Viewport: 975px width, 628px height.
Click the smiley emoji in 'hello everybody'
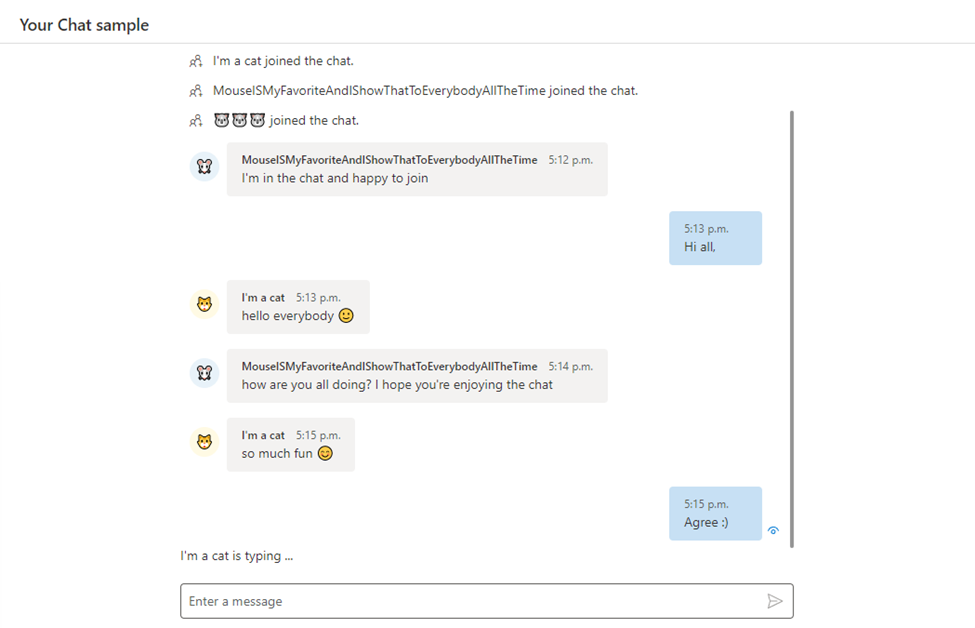point(346,316)
